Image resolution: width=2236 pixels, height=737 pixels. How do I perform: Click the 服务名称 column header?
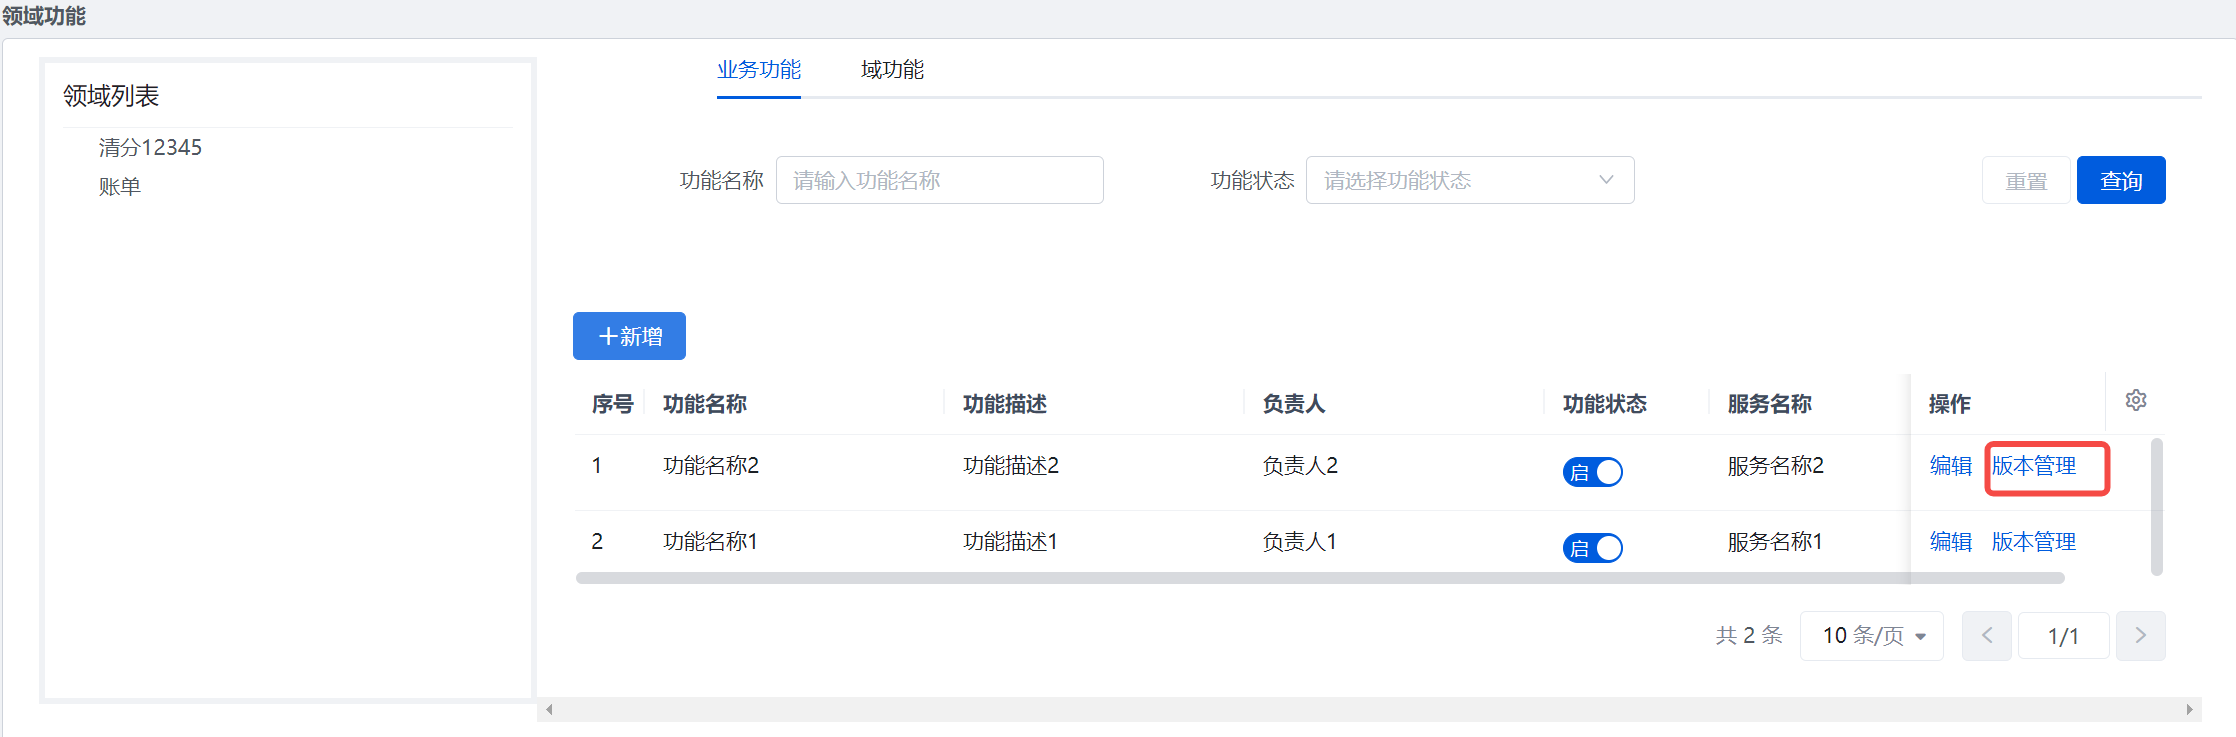coord(1770,404)
